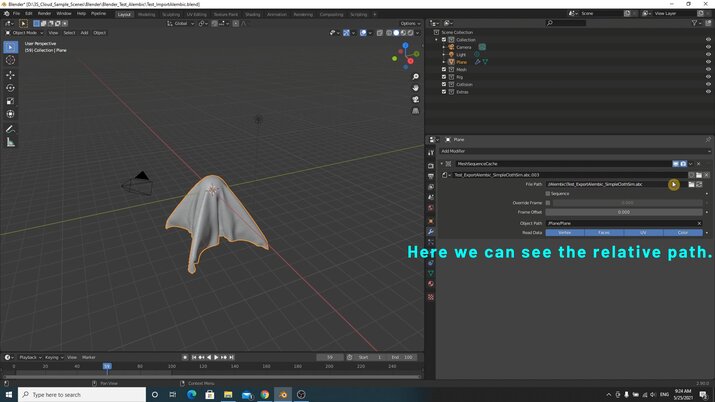Open Render properties tab
Image resolution: width=715 pixels, height=402 pixels.
(430, 166)
